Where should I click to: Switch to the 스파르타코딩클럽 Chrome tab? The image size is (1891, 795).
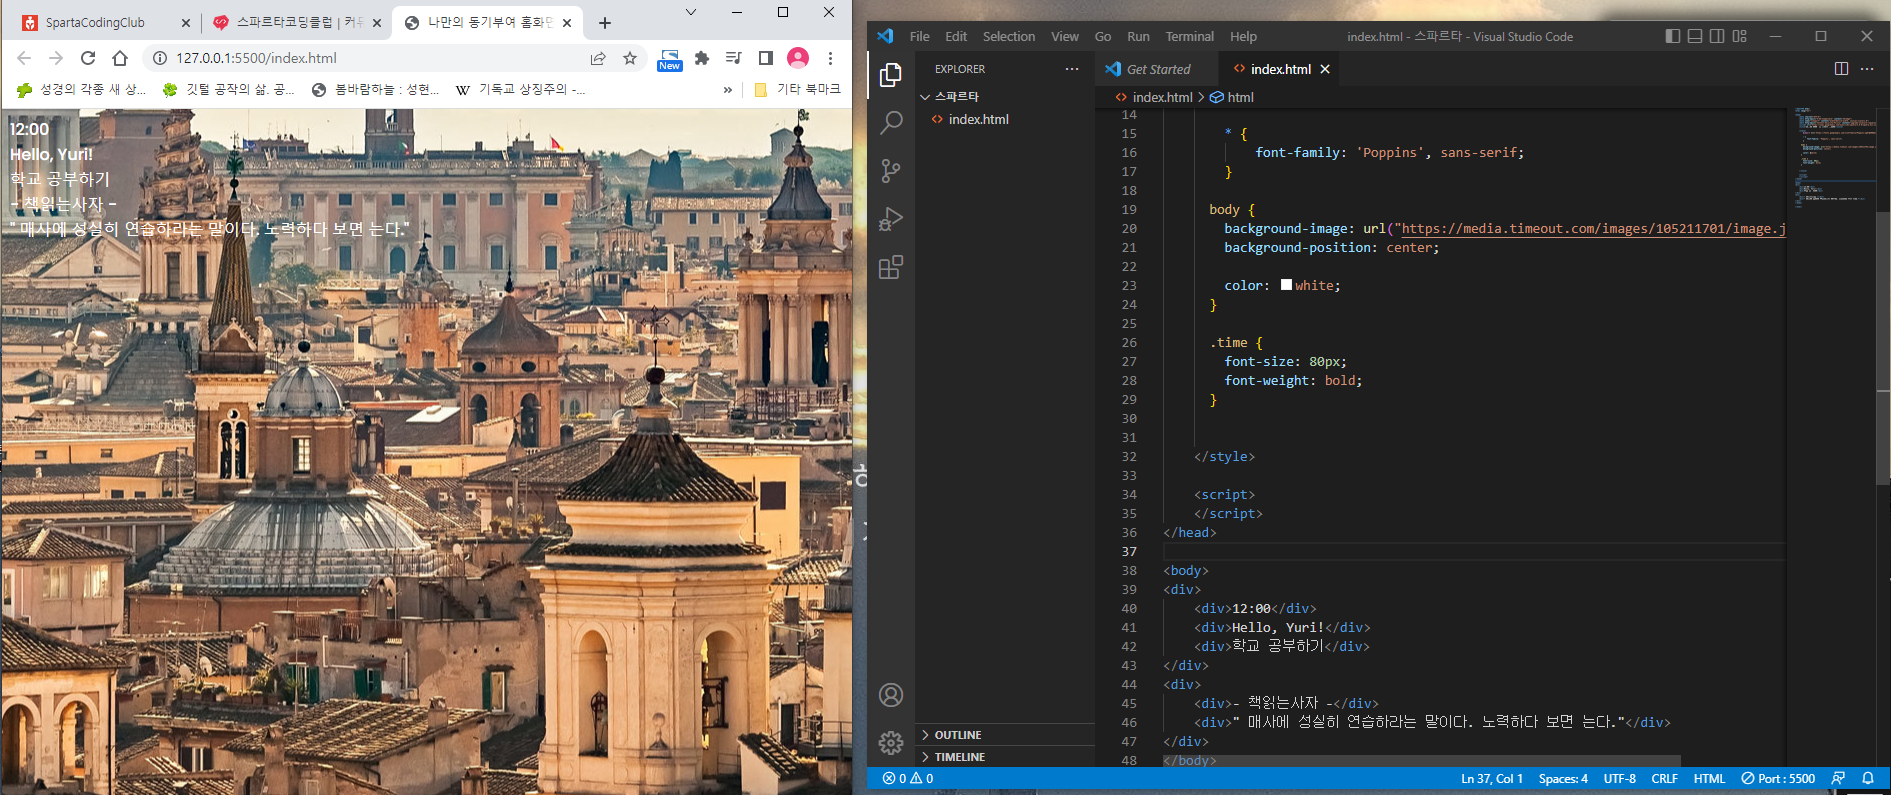point(297,22)
